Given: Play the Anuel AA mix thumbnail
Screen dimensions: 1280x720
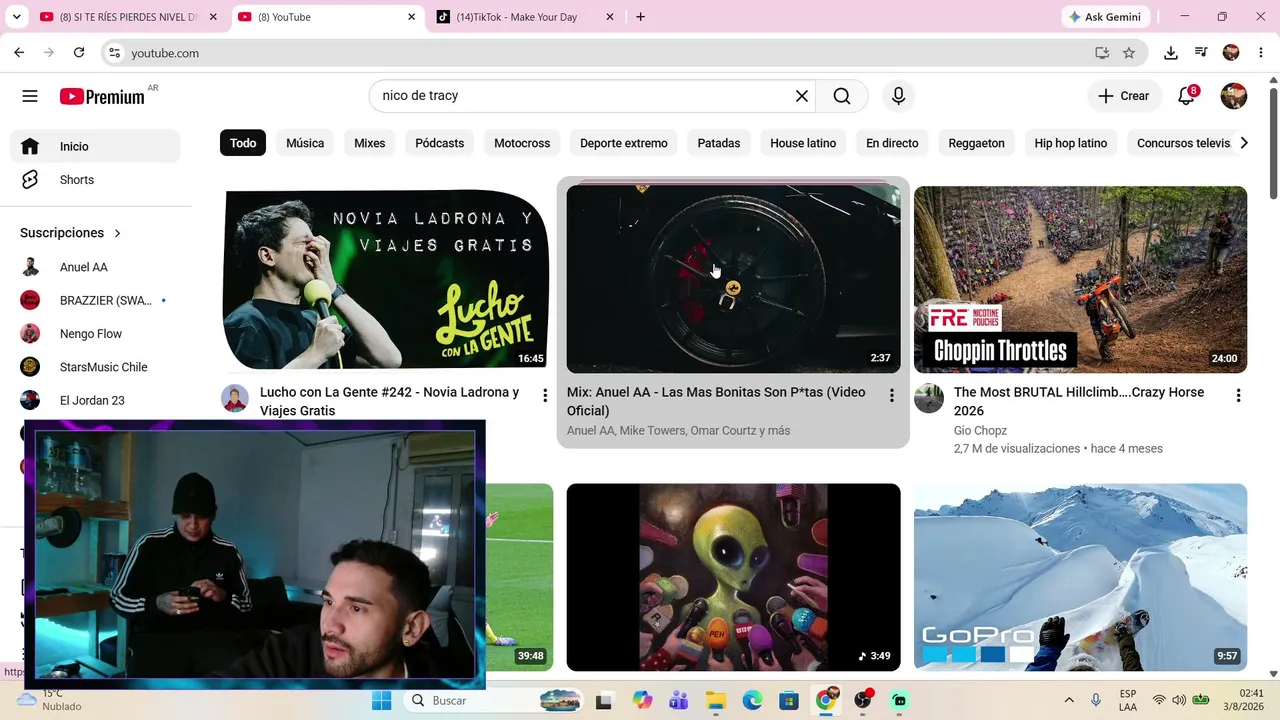Looking at the screenshot, I should [733, 279].
